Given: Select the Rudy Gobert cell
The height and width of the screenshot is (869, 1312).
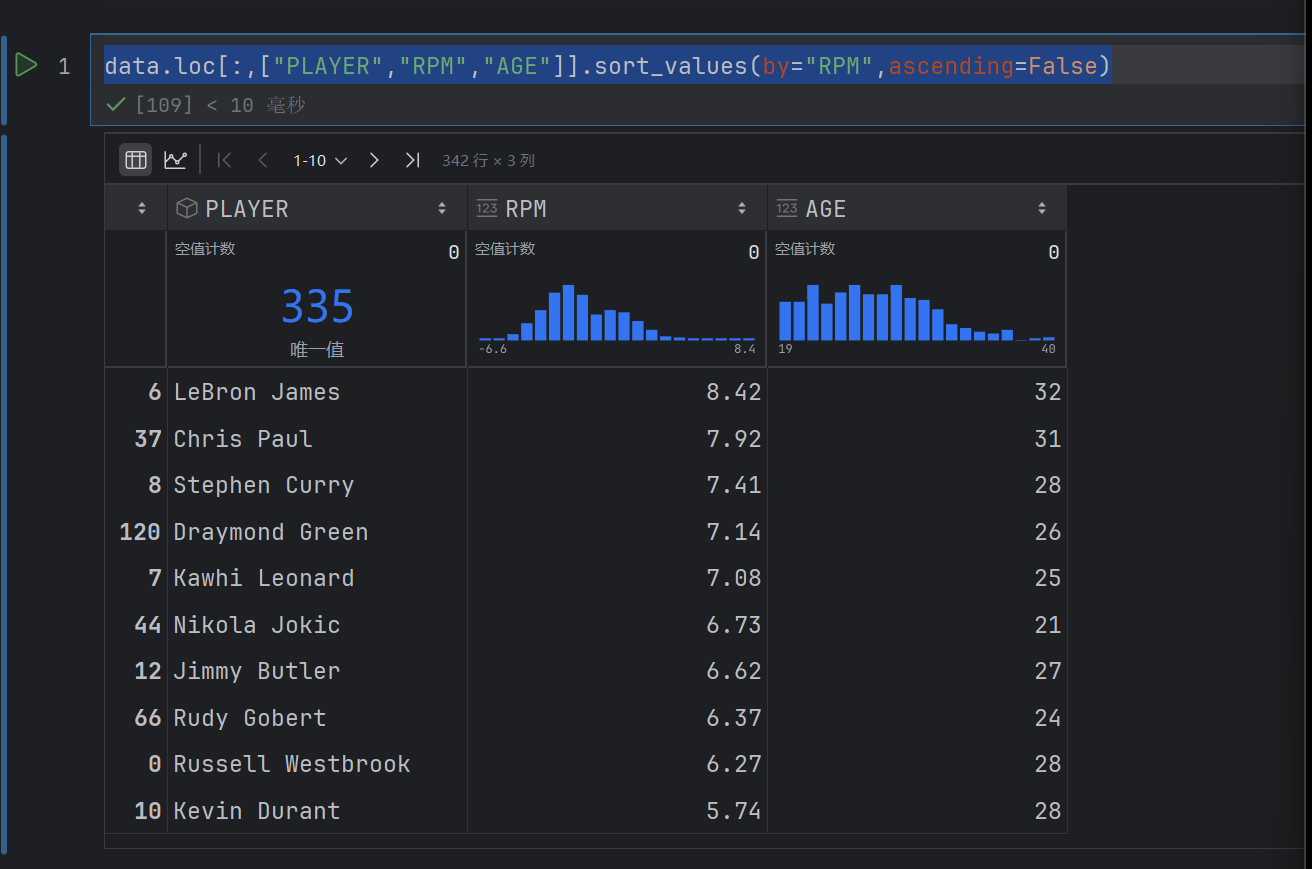Looking at the screenshot, I should 316,718.
